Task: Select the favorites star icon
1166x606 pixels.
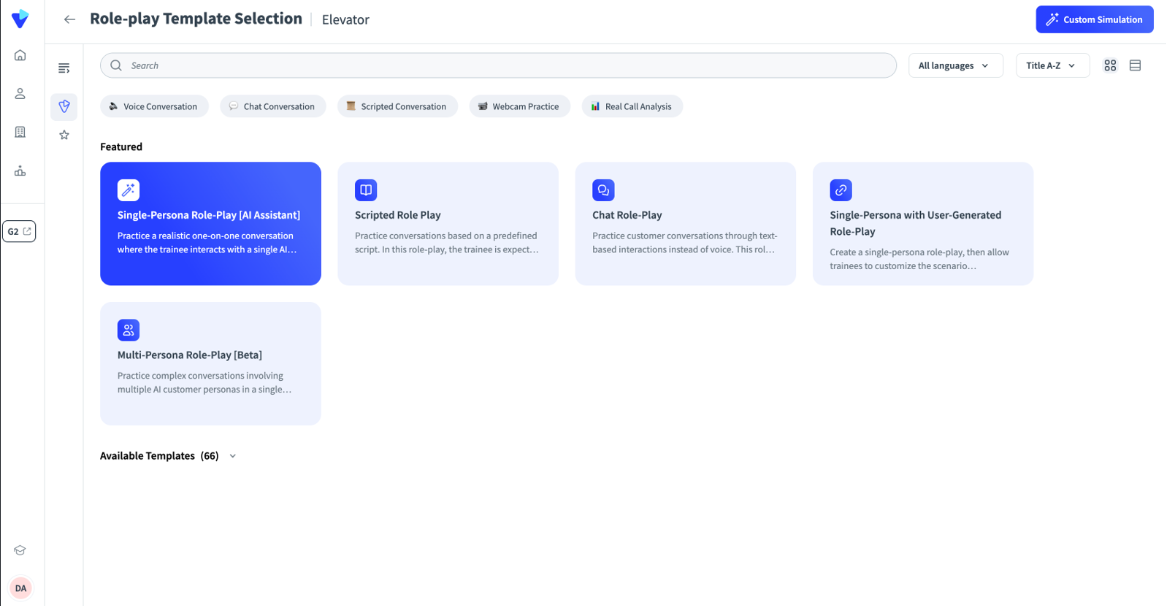Action: coord(64,135)
